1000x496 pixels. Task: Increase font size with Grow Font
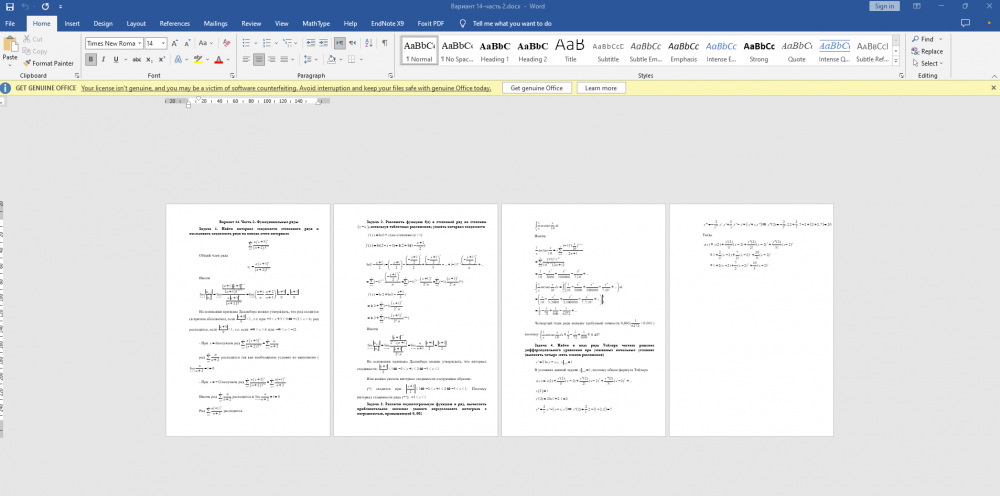point(175,44)
